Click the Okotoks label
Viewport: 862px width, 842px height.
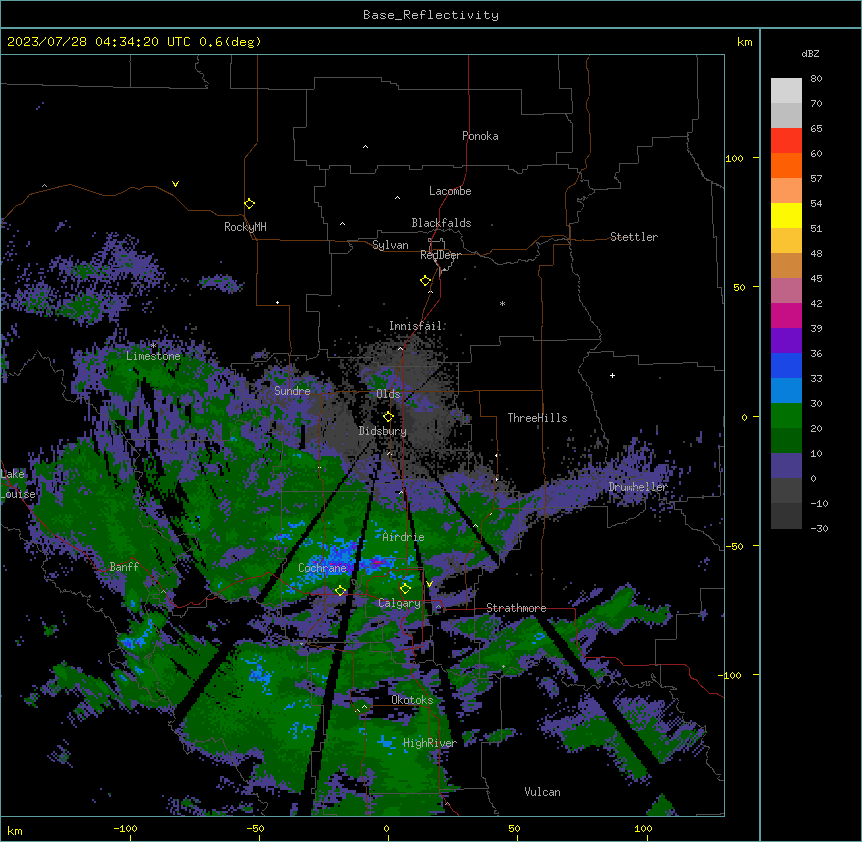point(412,700)
